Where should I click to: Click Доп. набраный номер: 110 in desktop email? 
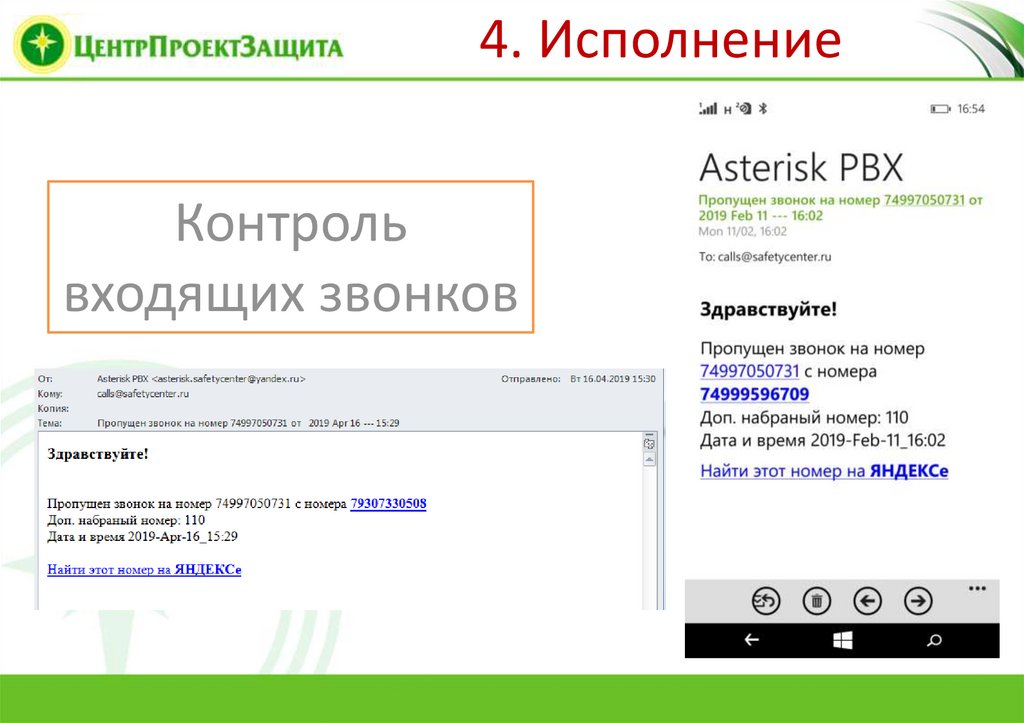[x=126, y=521]
